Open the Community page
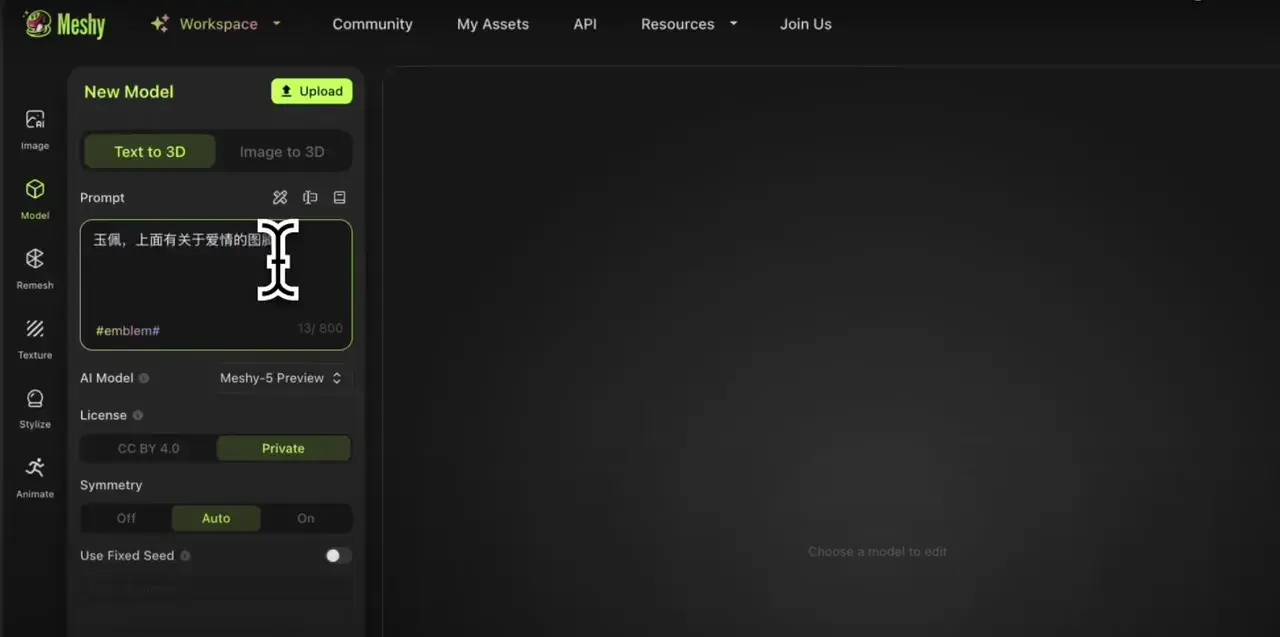1280x637 pixels. [372, 23]
